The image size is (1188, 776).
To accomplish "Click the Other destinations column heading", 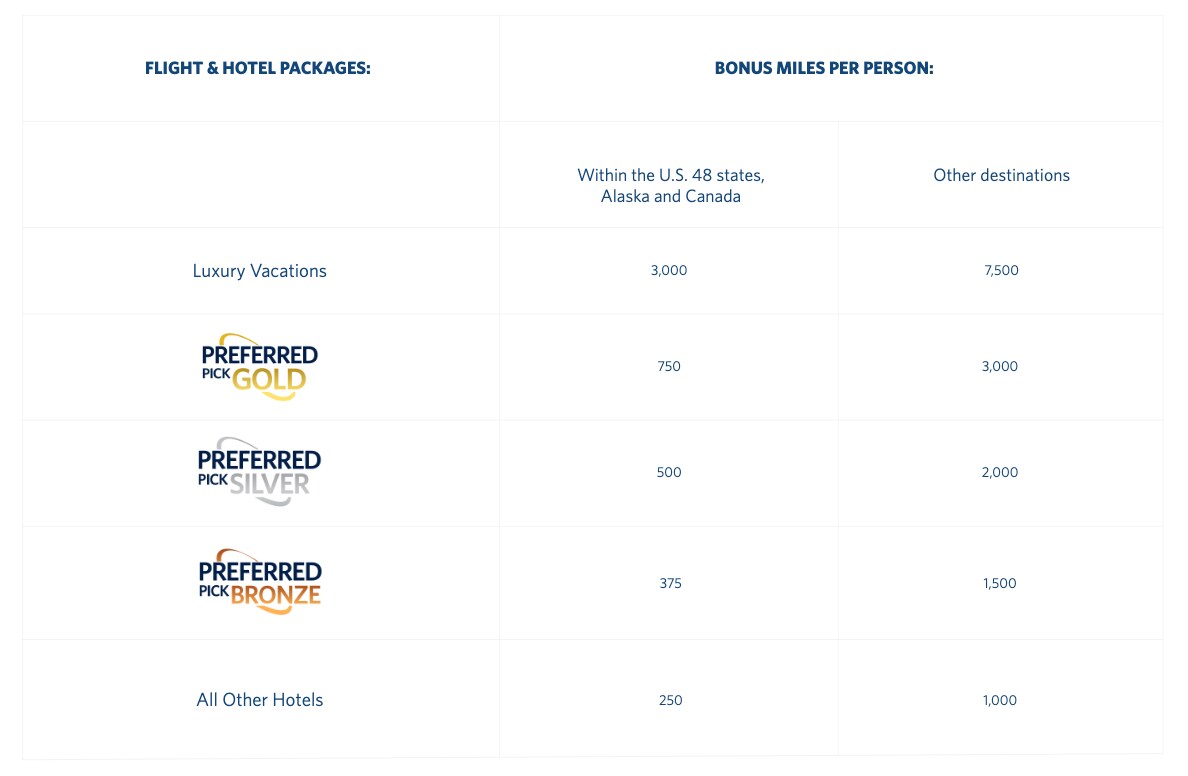I will [x=1001, y=175].
